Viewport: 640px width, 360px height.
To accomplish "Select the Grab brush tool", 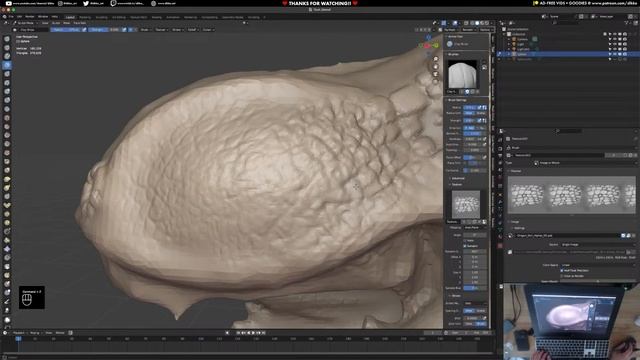I will 7,170.
